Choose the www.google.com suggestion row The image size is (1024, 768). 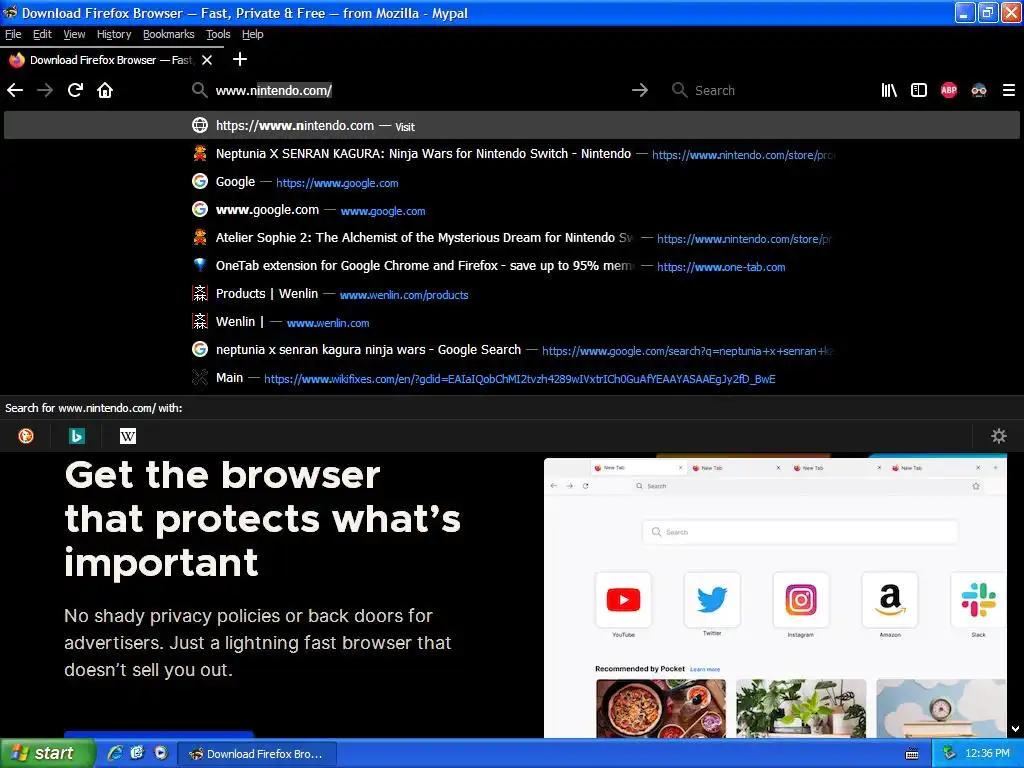click(x=511, y=210)
